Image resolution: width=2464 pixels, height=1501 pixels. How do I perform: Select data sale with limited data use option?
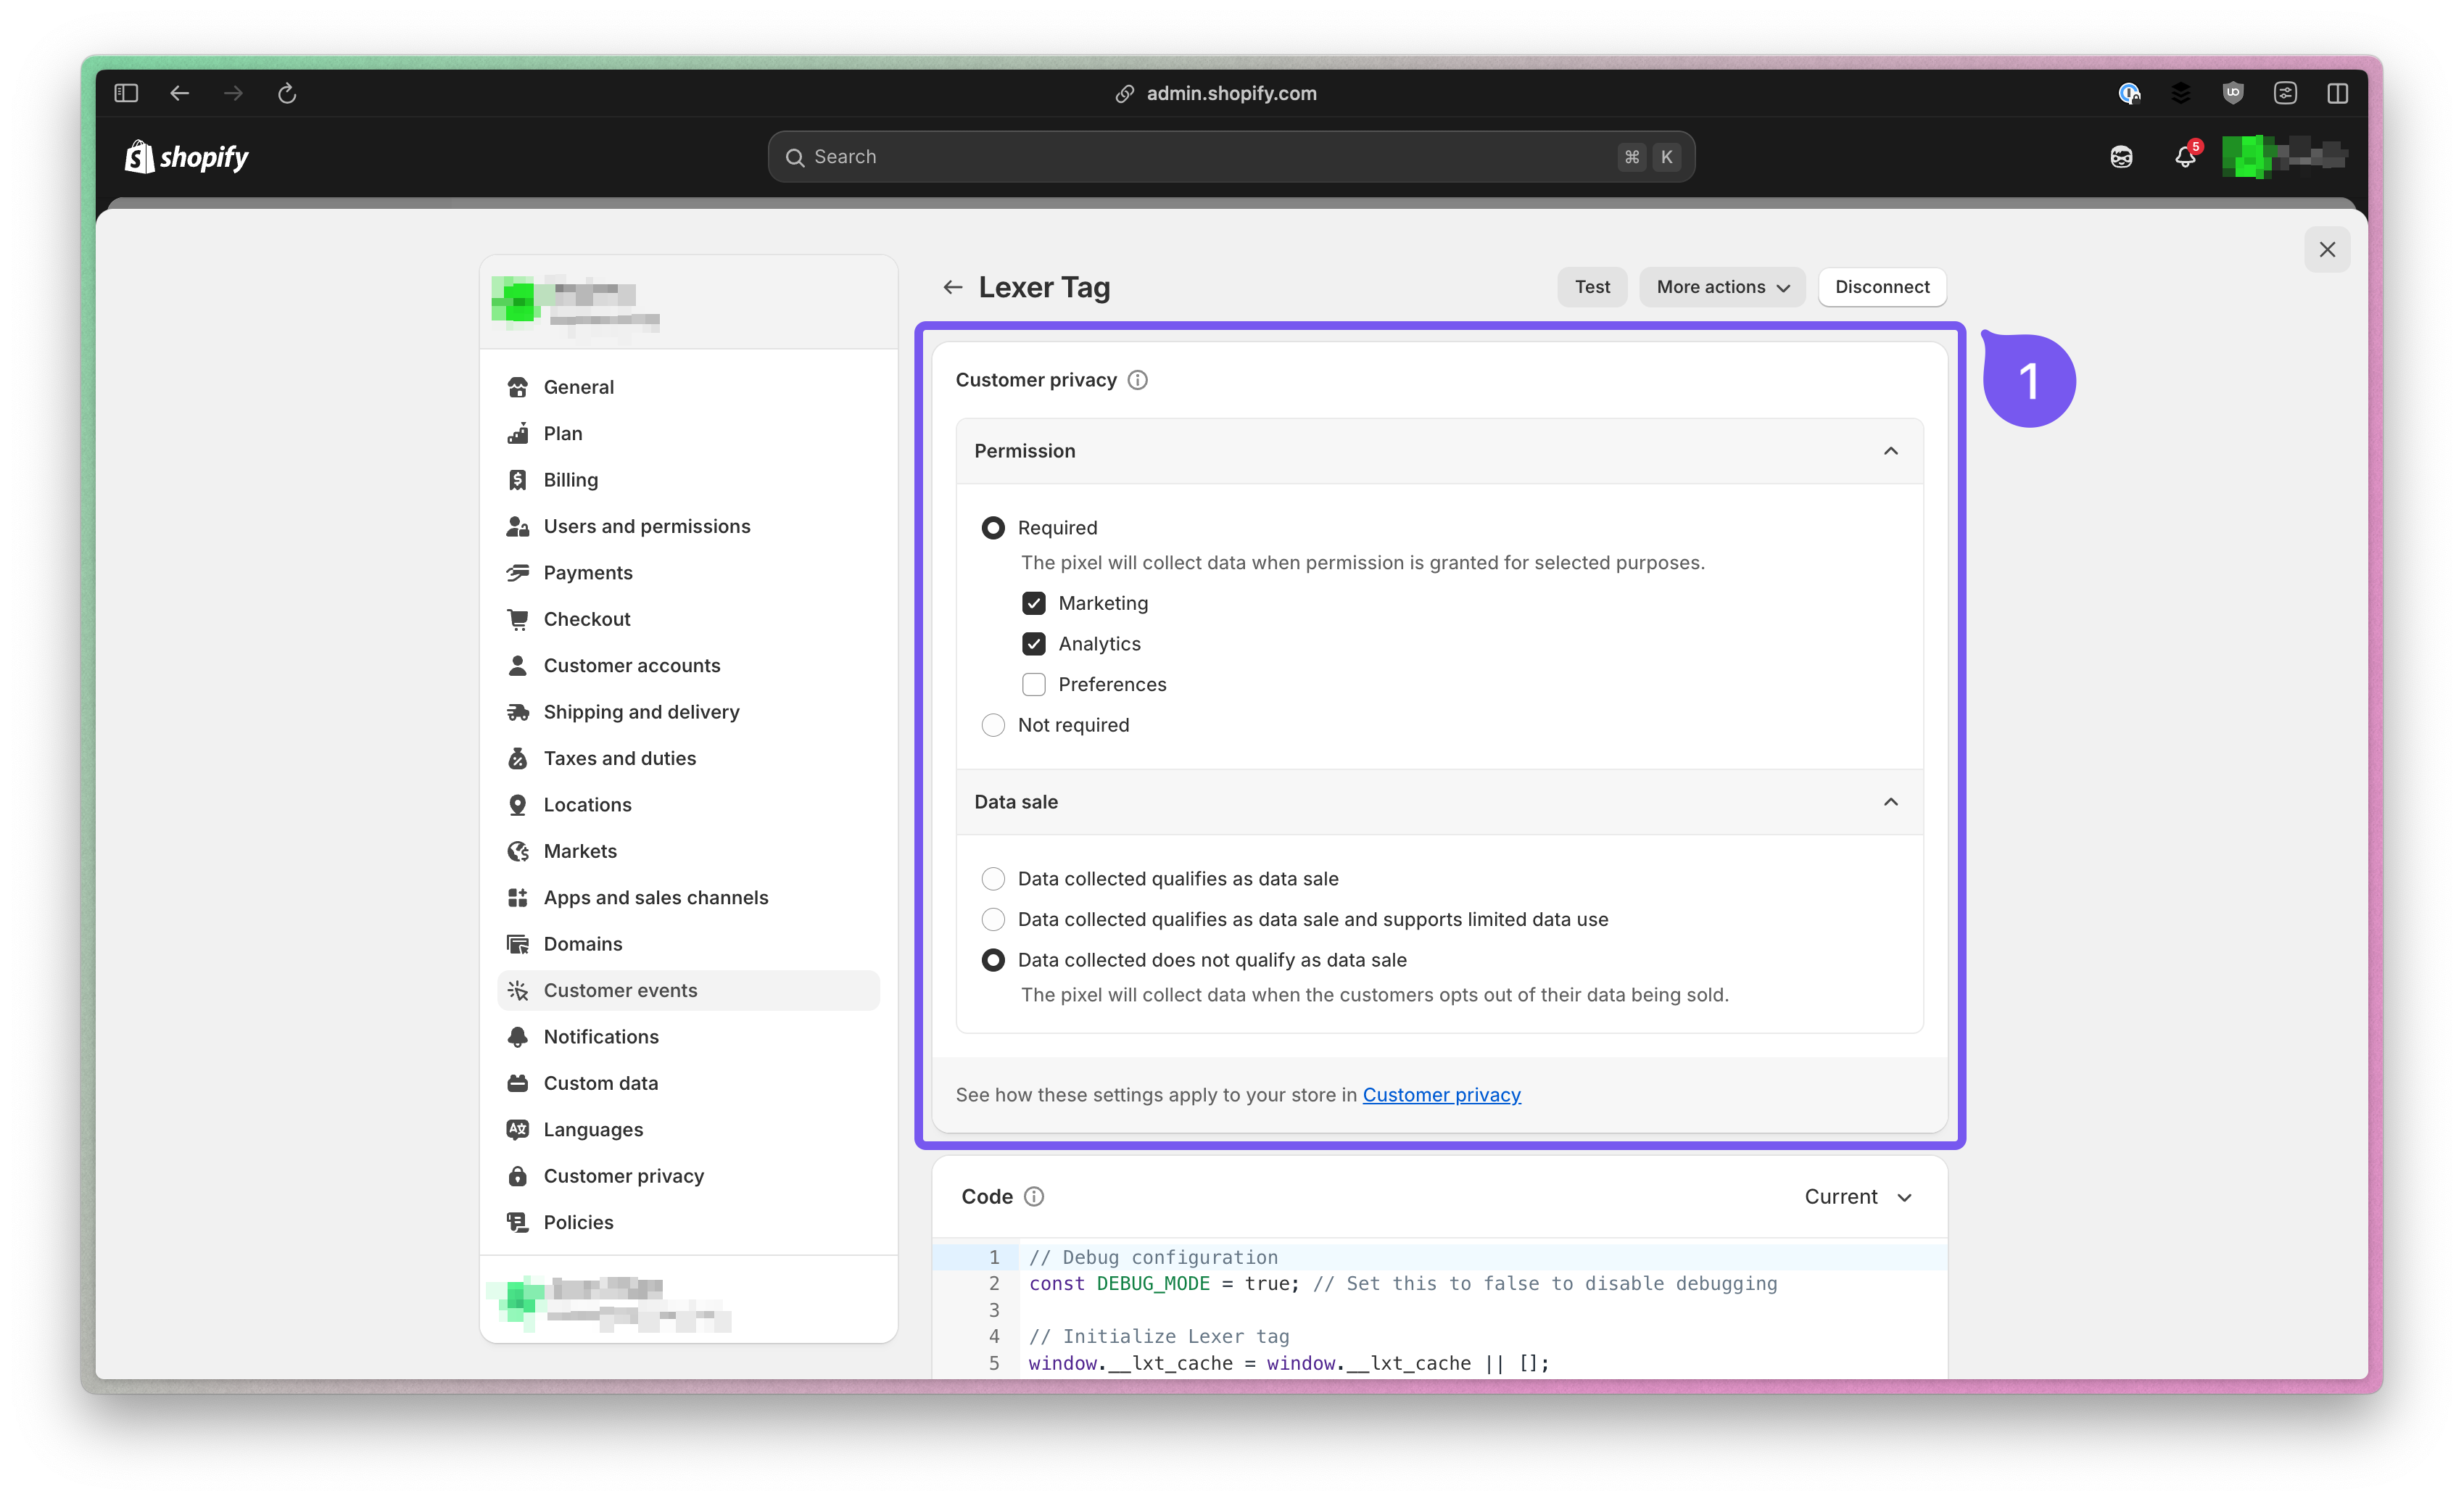(993, 920)
